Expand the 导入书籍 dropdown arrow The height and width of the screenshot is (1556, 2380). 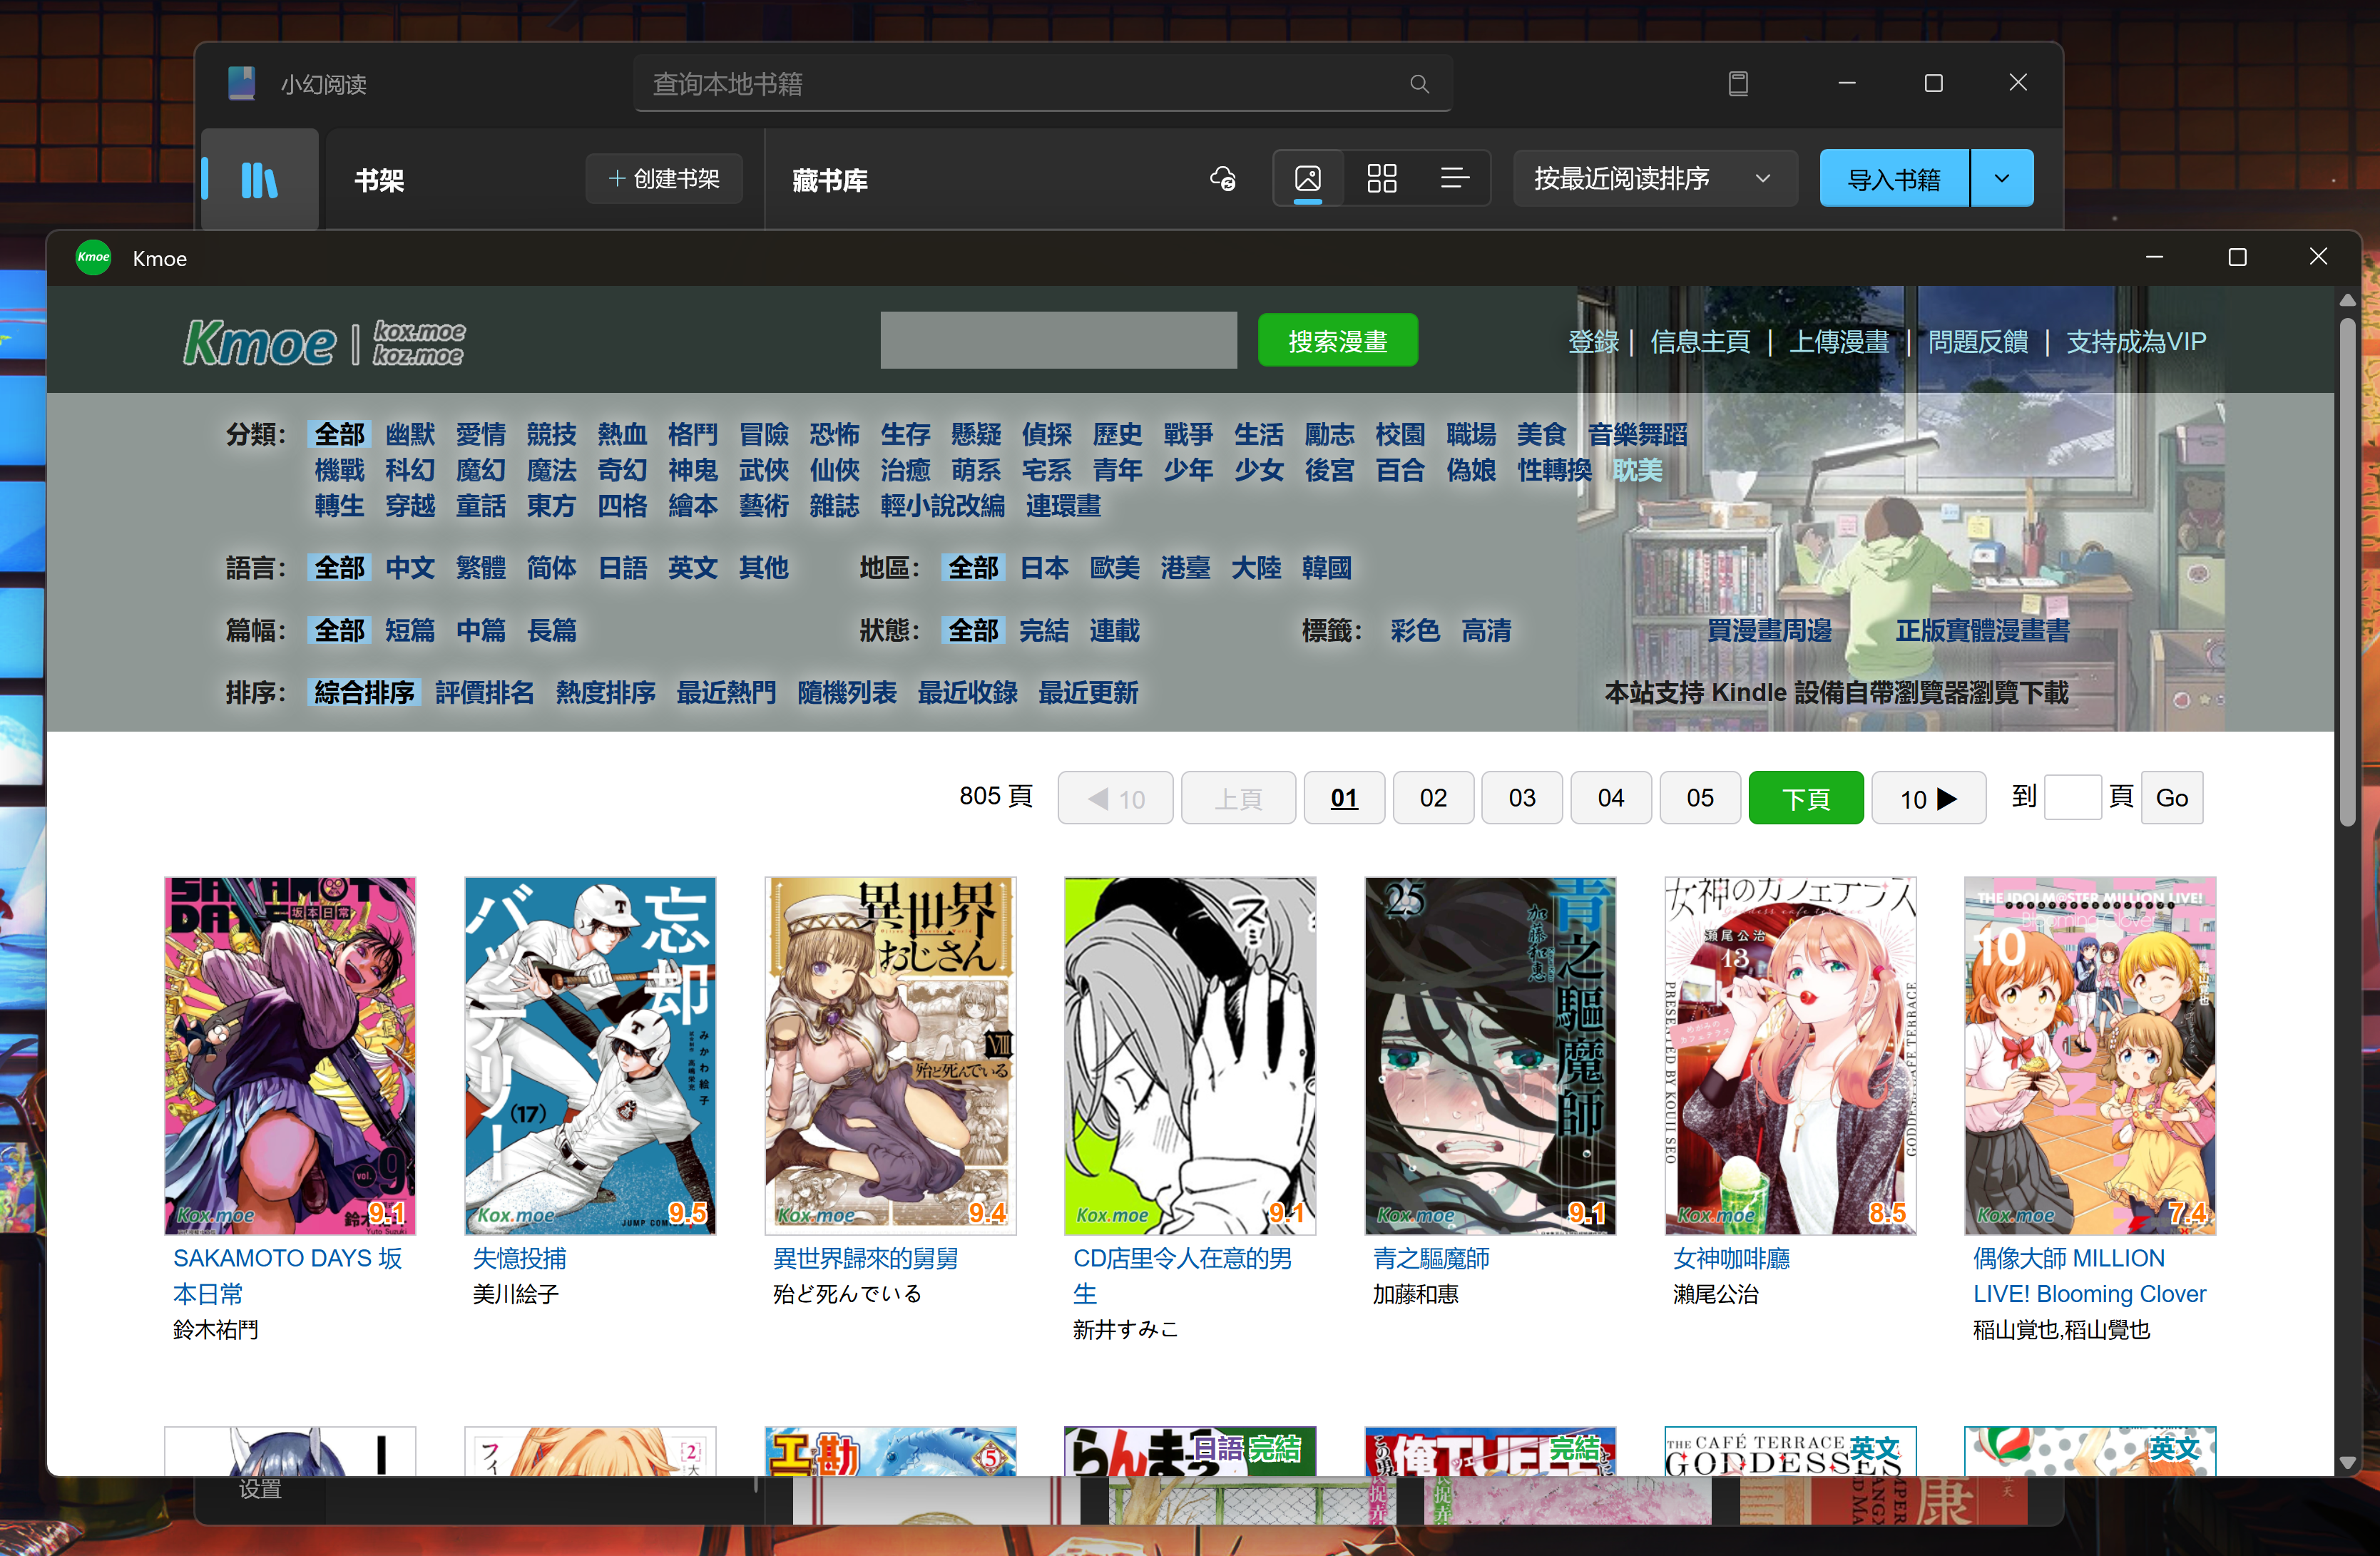pyautogui.click(x=2001, y=179)
